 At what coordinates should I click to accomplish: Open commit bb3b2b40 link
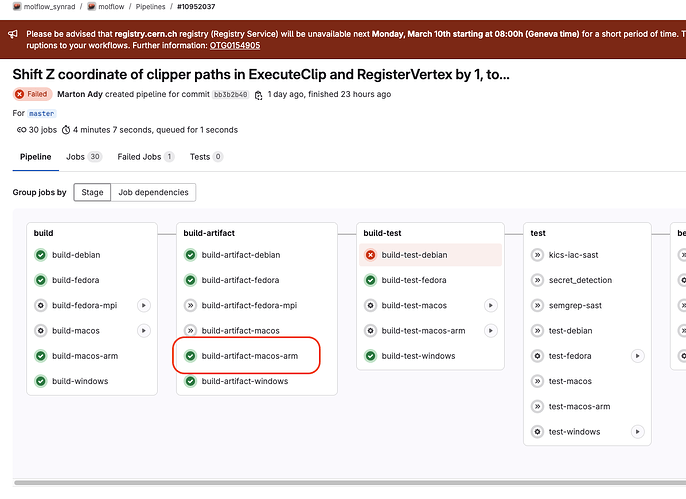click(x=231, y=94)
